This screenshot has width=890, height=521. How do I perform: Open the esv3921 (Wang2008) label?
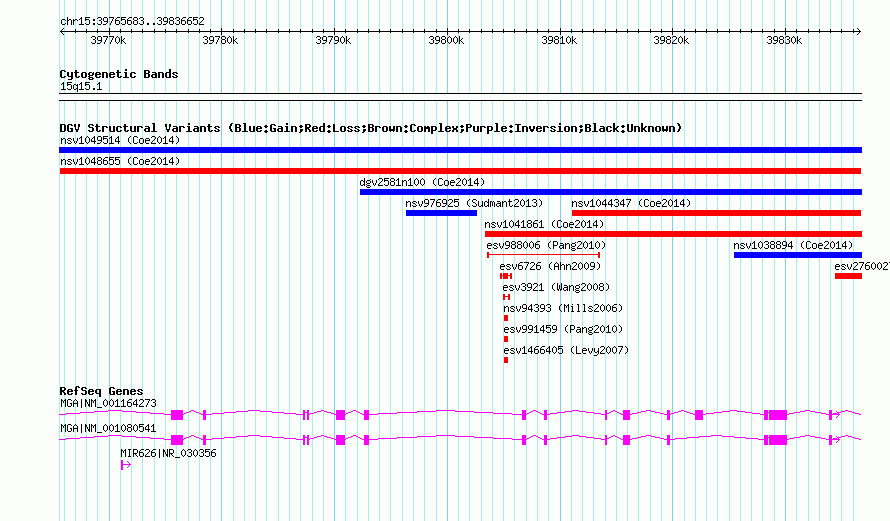556,287
